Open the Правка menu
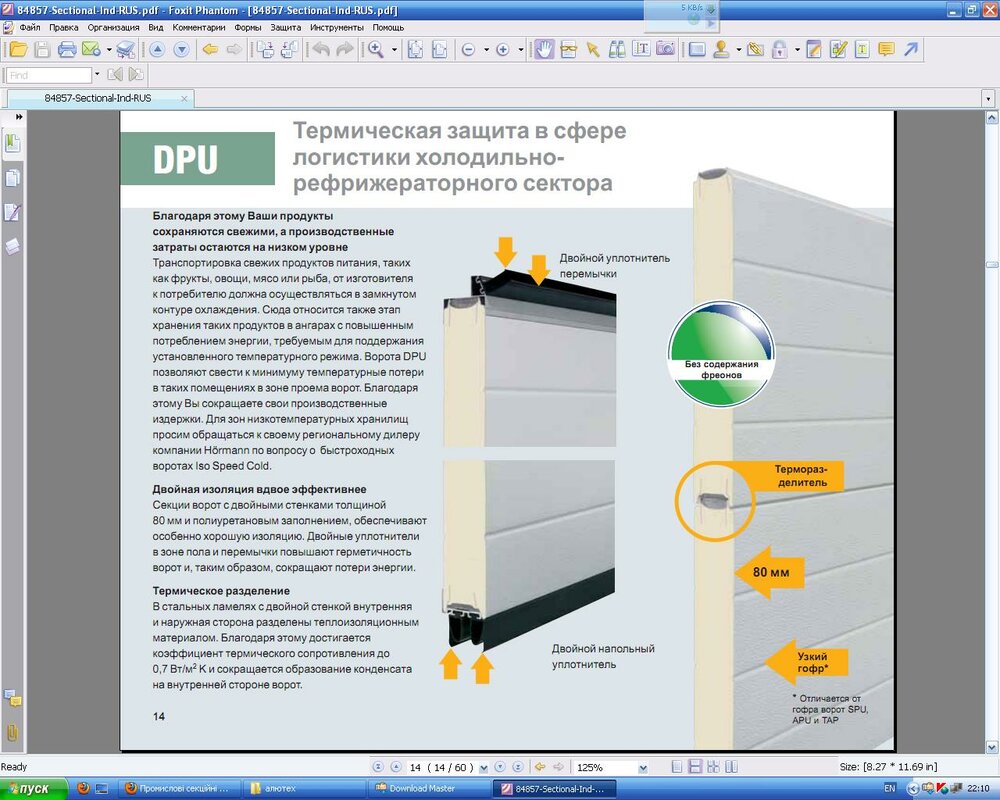 point(64,27)
